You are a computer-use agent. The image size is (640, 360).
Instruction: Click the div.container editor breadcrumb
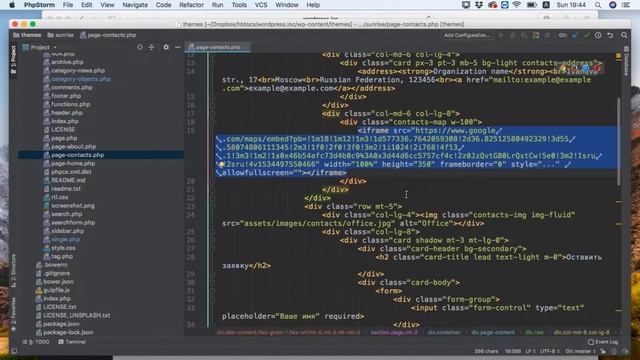pyautogui.click(x=444, y=333)
